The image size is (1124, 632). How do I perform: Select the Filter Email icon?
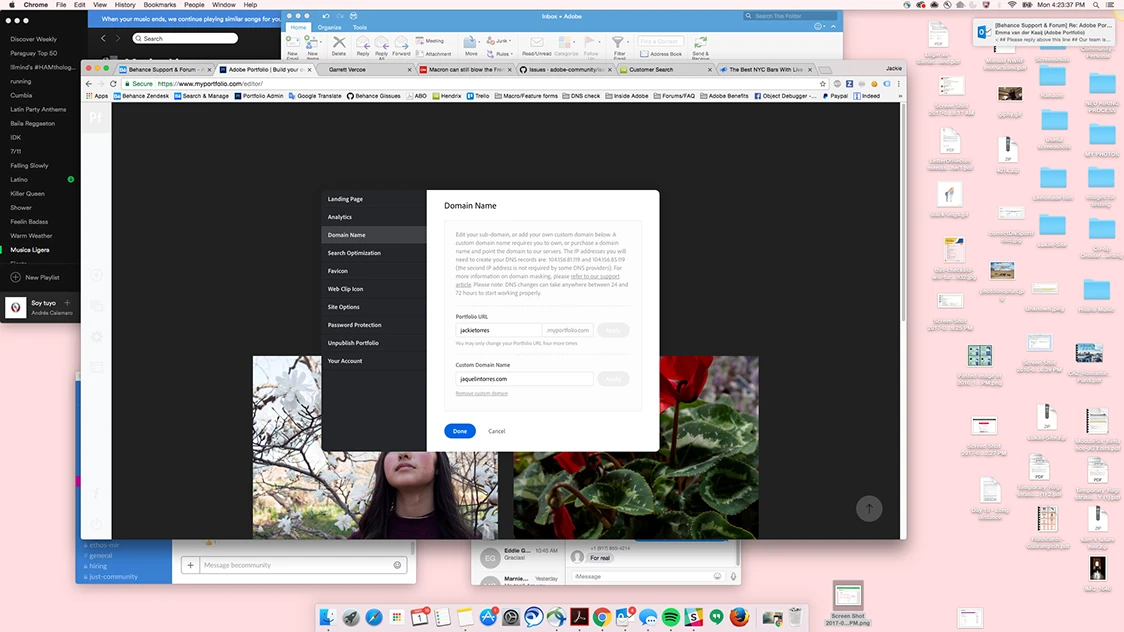pos(618,44)
